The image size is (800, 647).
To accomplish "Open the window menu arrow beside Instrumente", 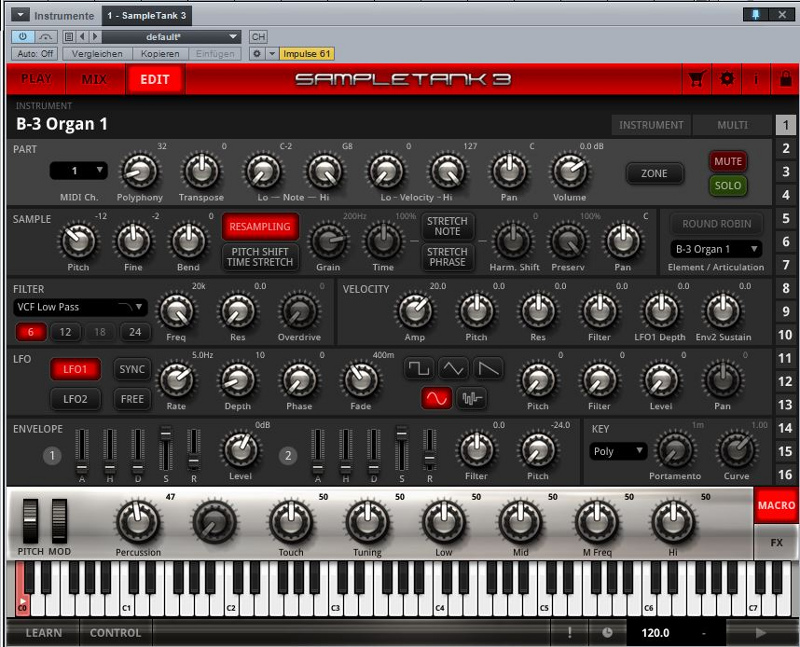I will 20,15.
